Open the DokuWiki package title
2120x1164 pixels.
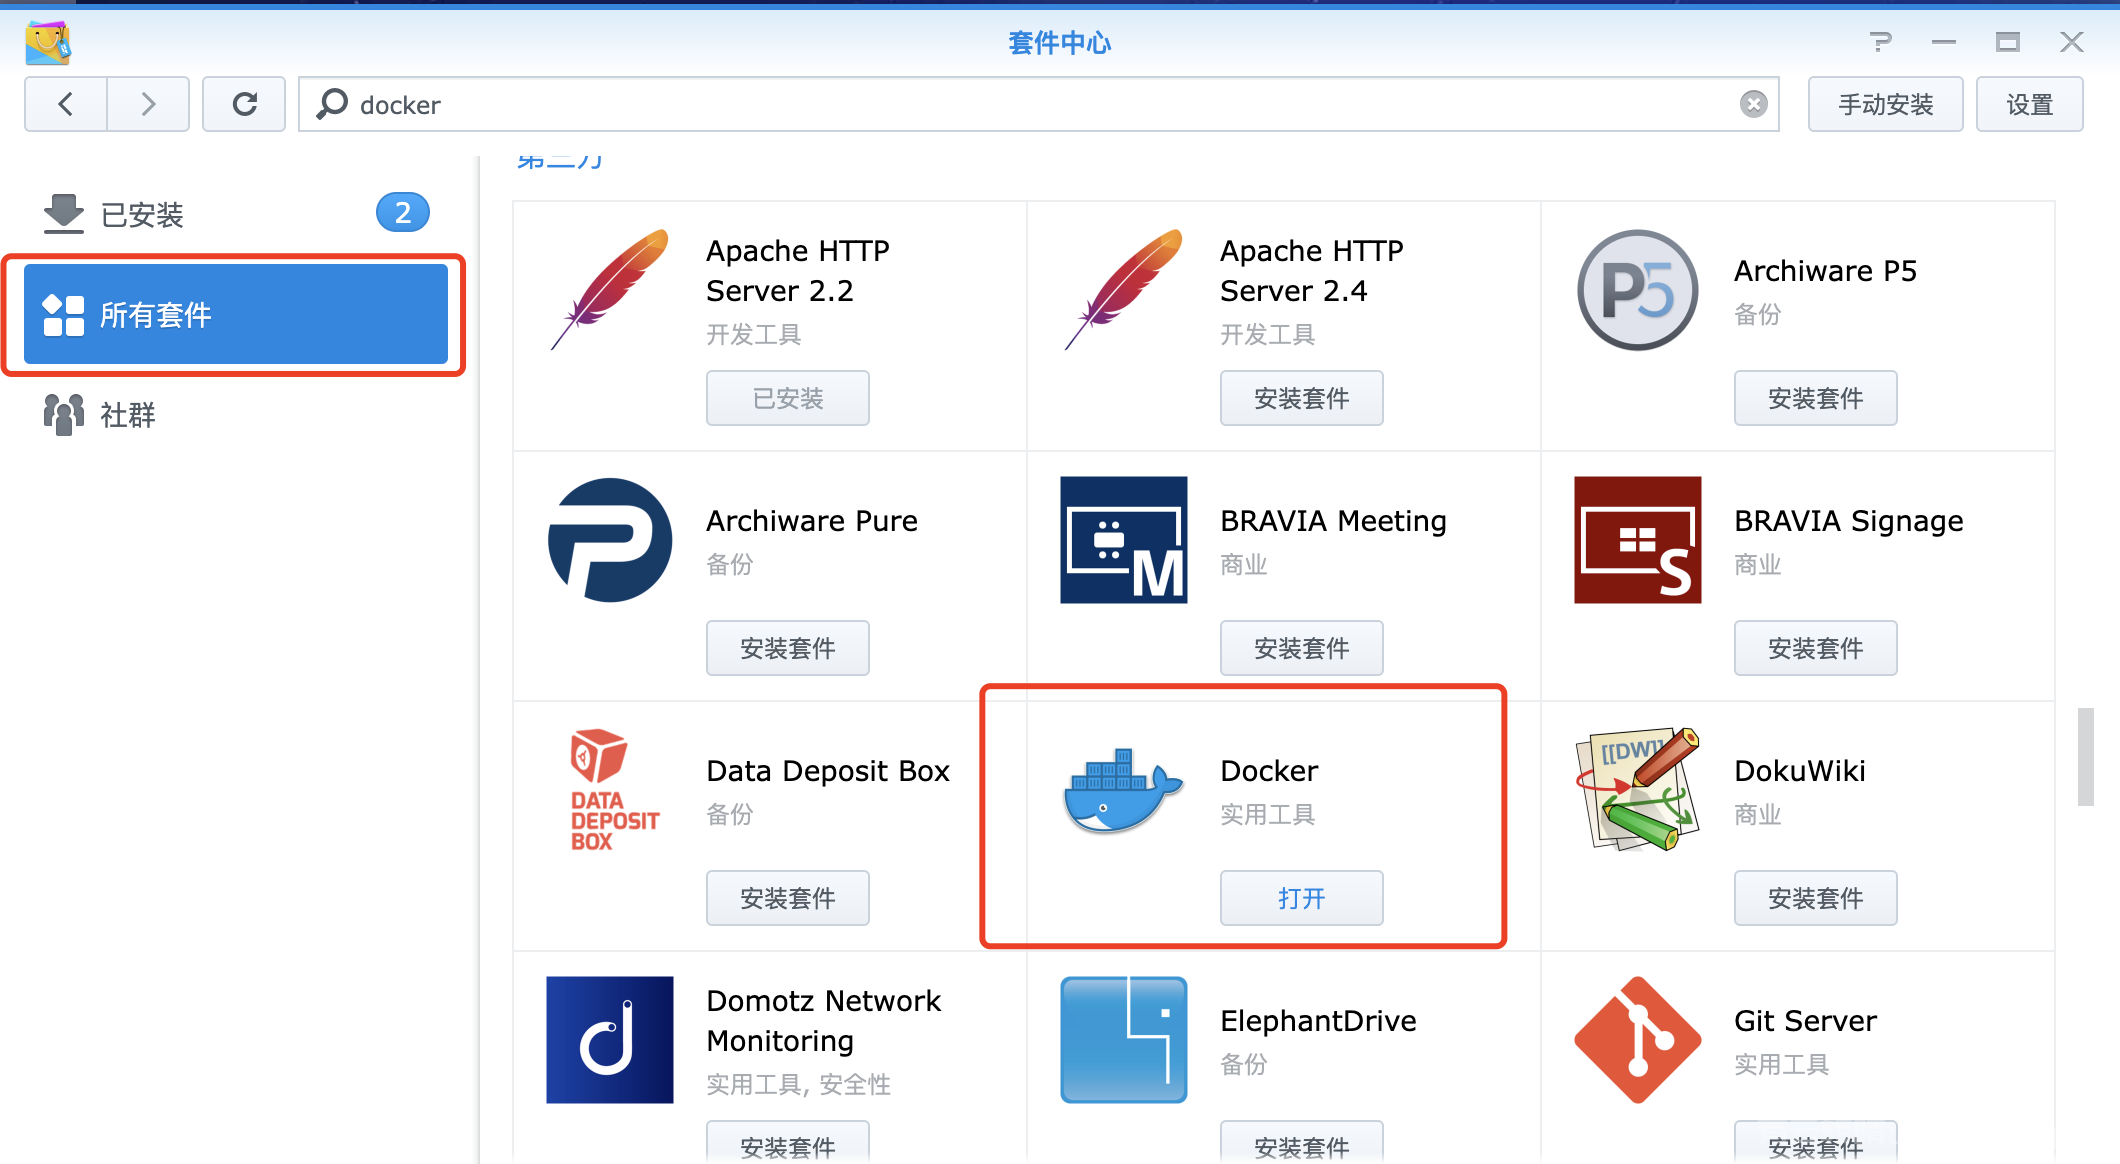(1799, 771)
